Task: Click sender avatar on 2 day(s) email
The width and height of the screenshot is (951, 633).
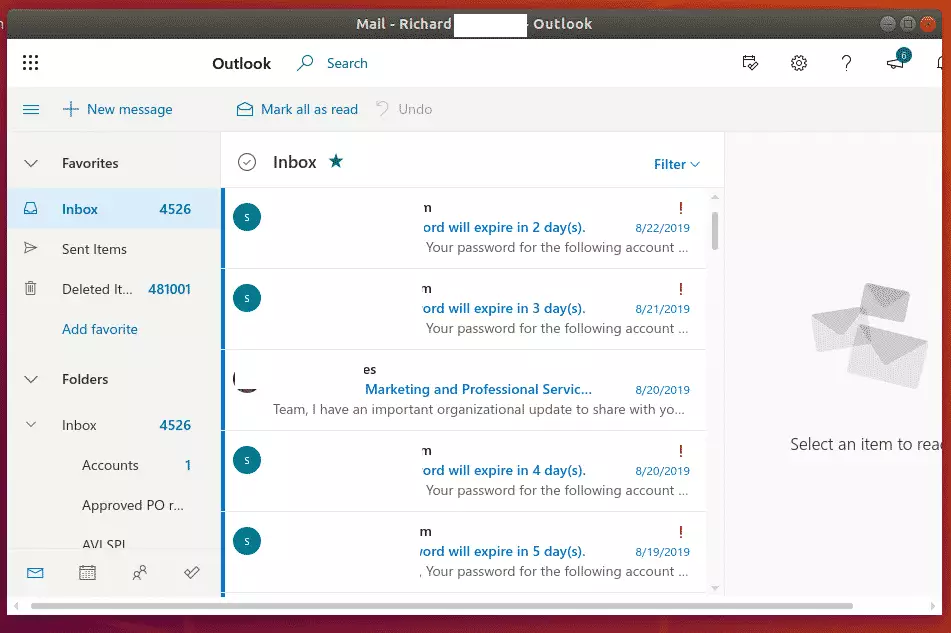Action: [247, 217]
